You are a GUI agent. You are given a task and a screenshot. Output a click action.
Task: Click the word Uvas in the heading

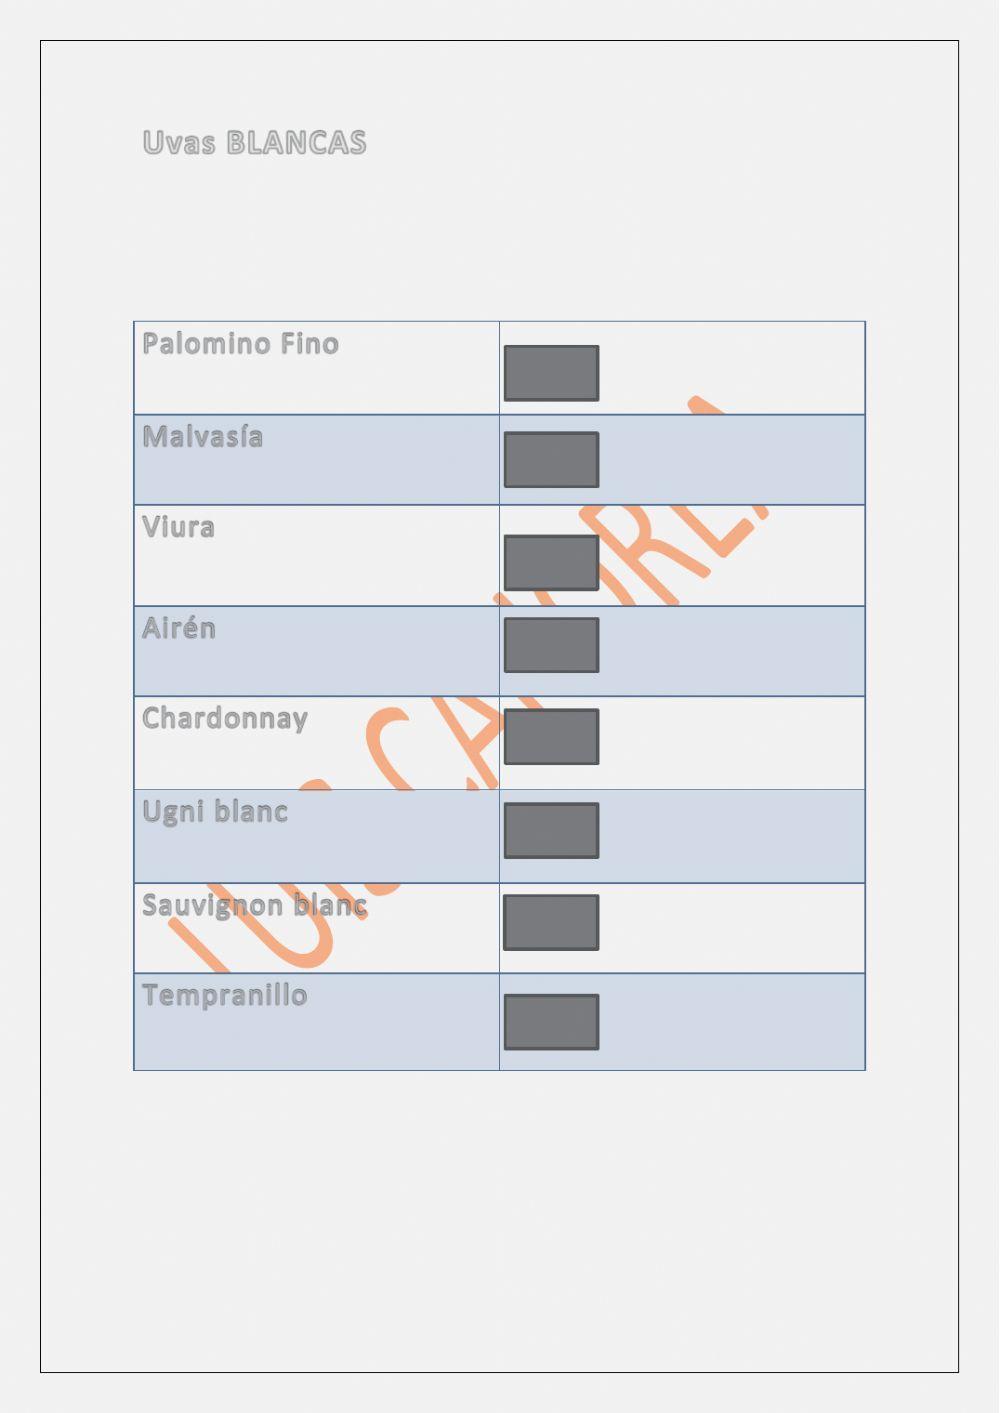click(x=179, y=143)
